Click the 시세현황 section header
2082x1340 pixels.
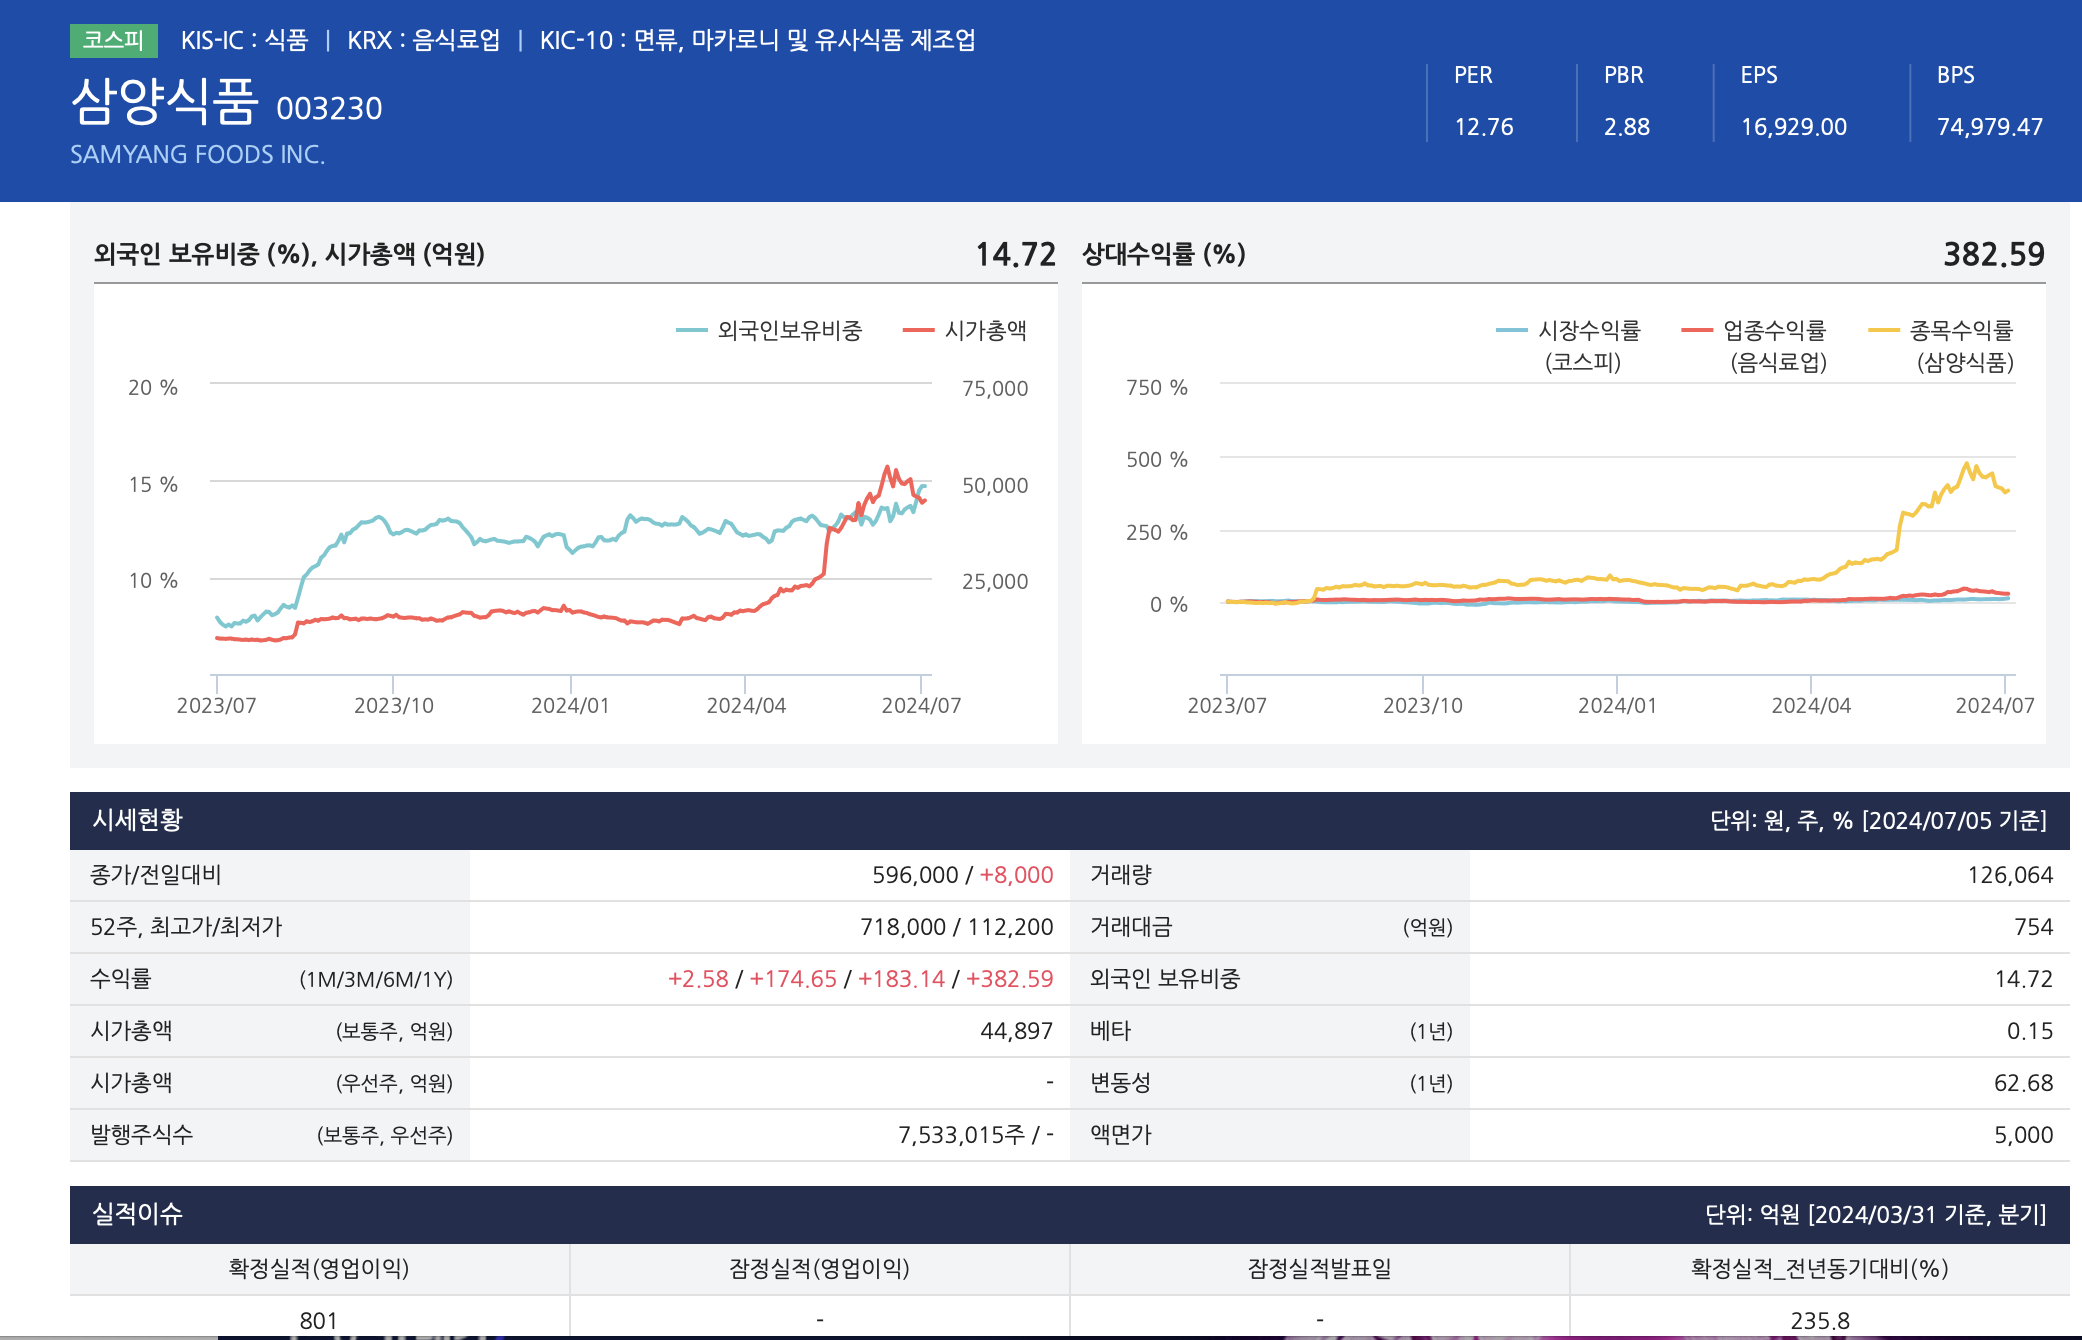(138, 820)
